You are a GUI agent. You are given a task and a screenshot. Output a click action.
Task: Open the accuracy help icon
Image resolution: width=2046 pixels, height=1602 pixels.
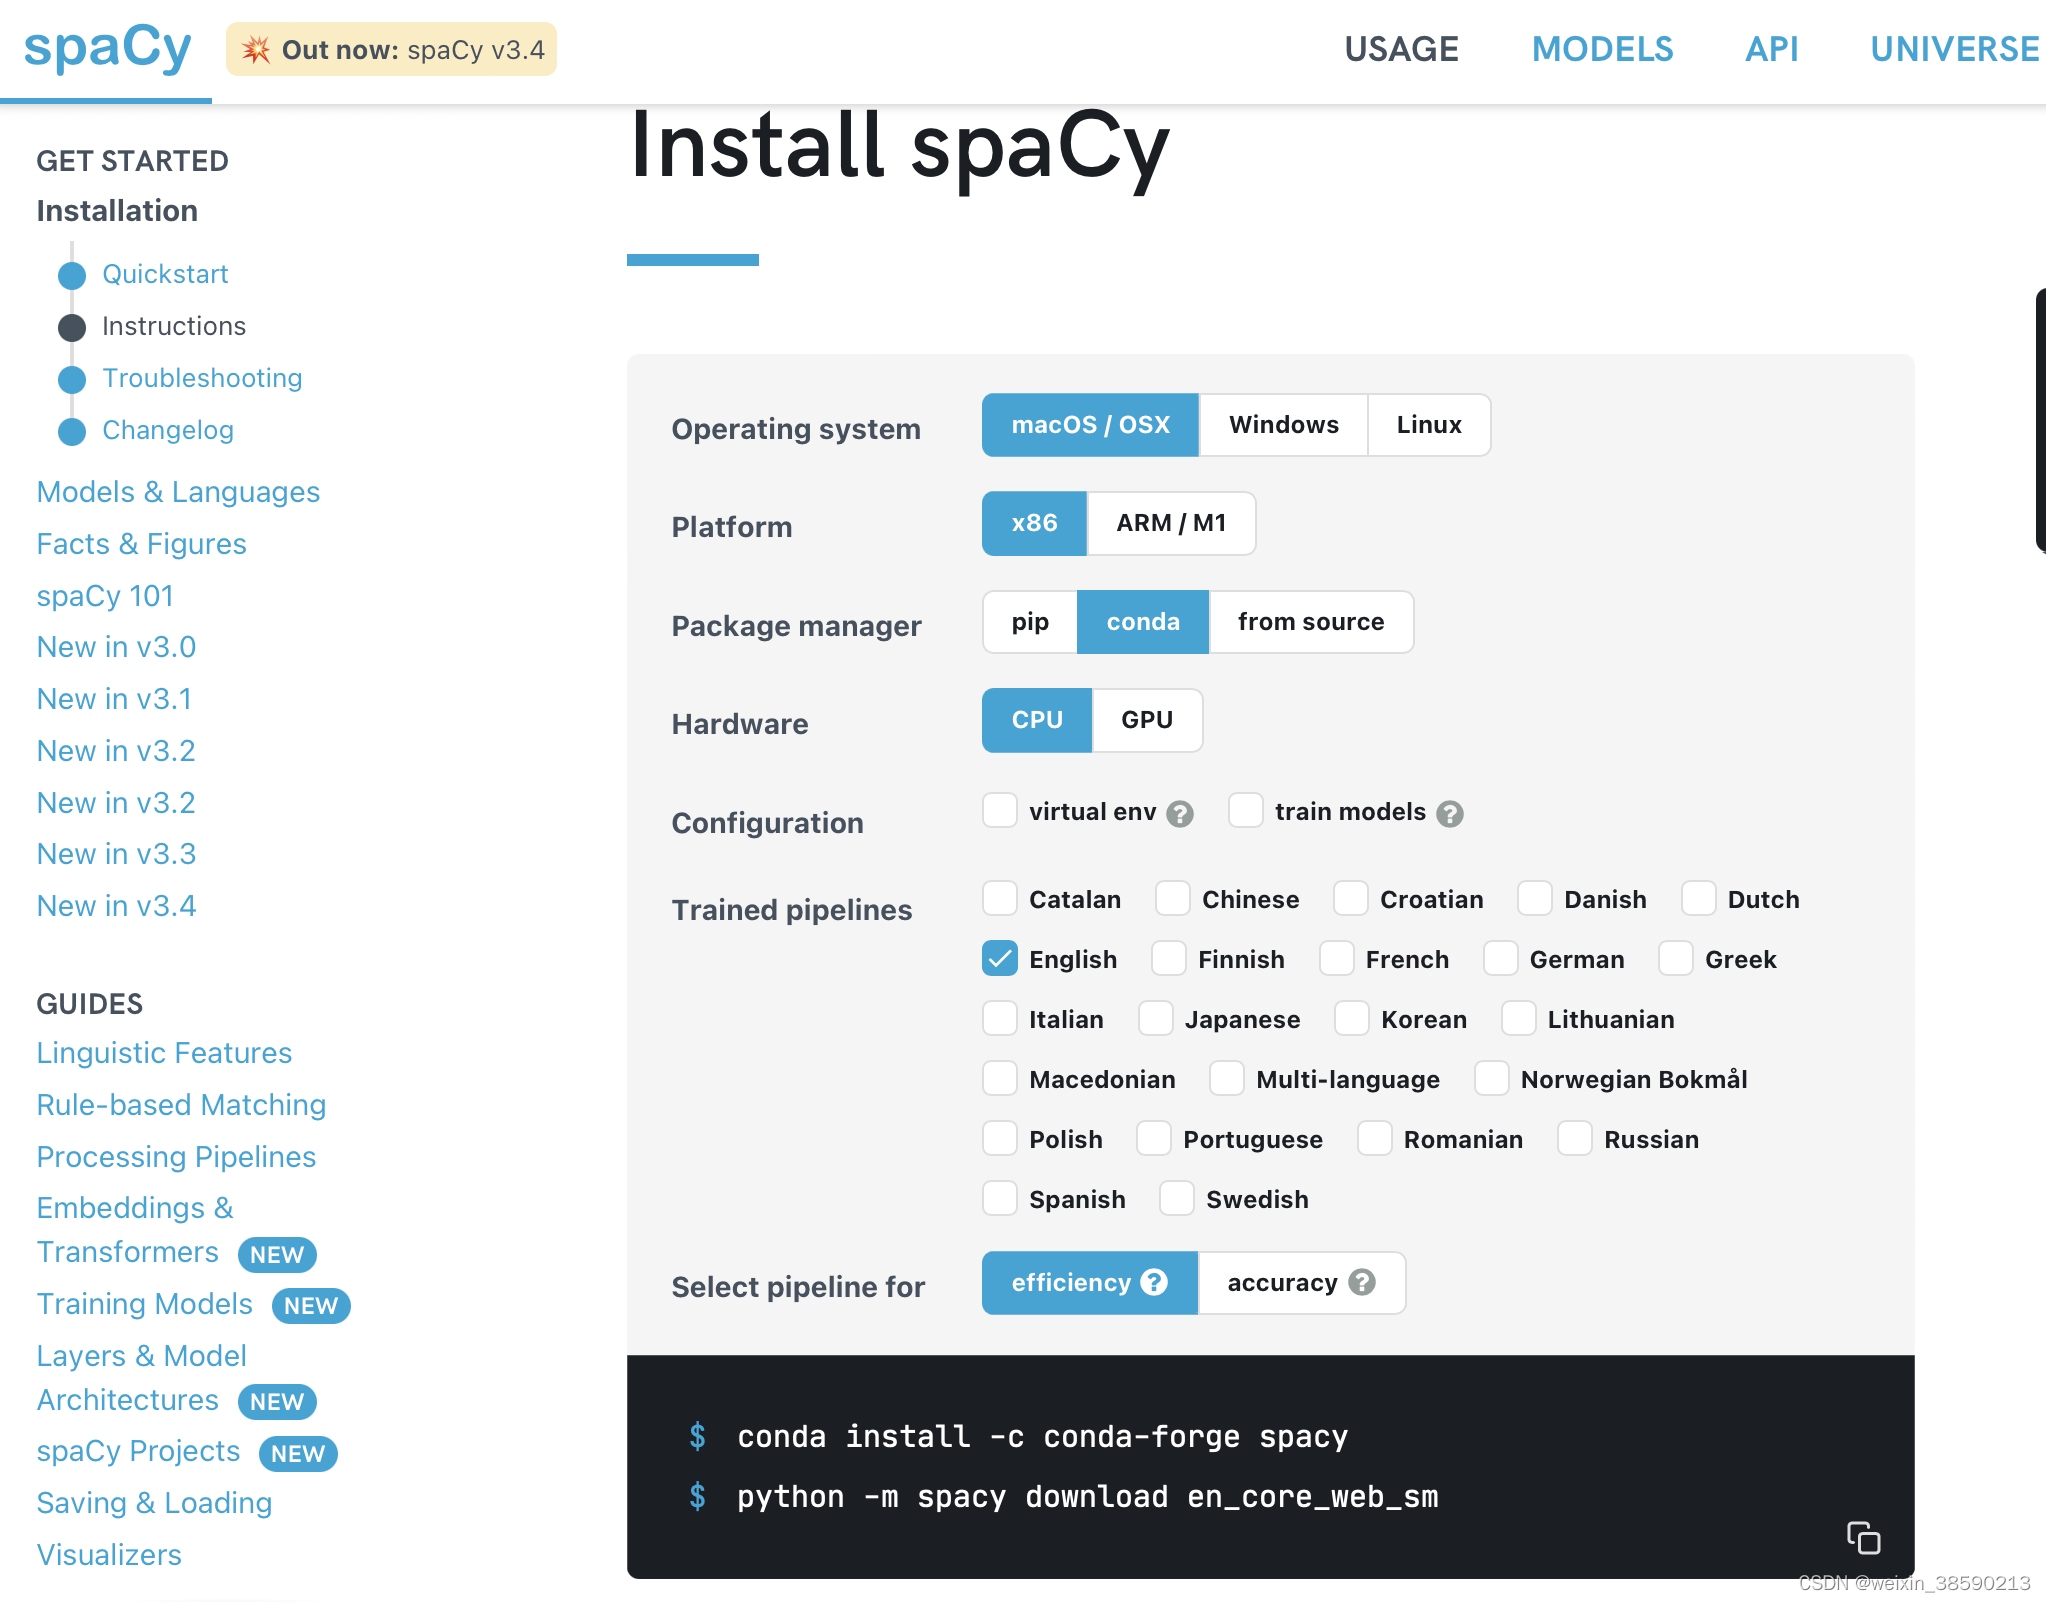click(1362, 1281)
